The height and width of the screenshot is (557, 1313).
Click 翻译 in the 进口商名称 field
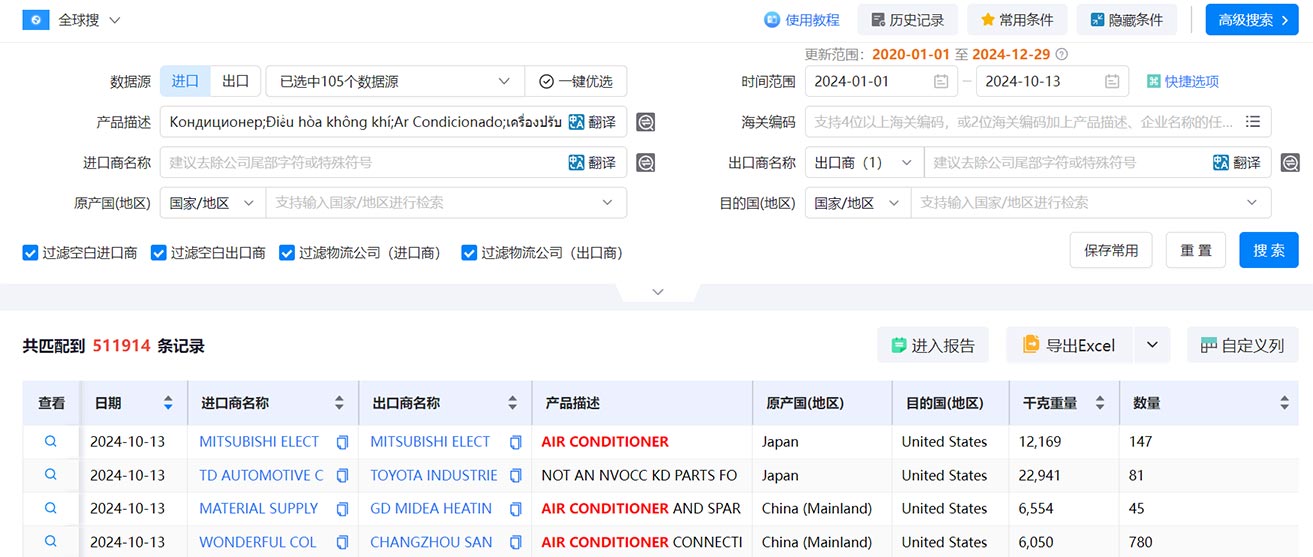pyautogui.click(x=593, y=162)
